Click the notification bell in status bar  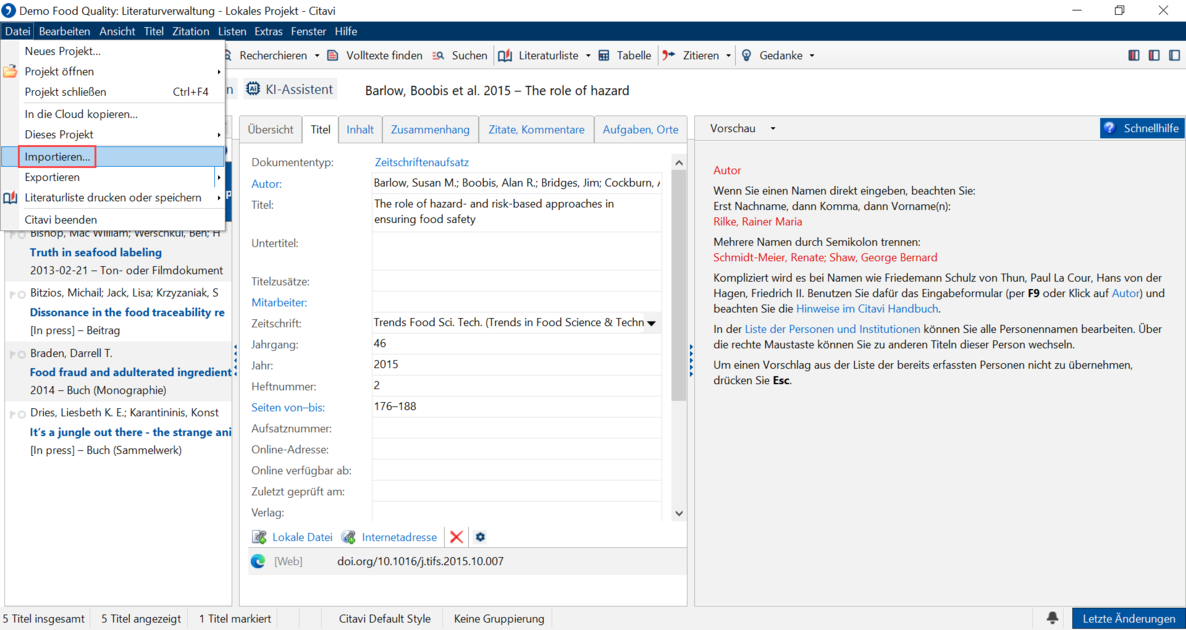[x=1052, y=619]
